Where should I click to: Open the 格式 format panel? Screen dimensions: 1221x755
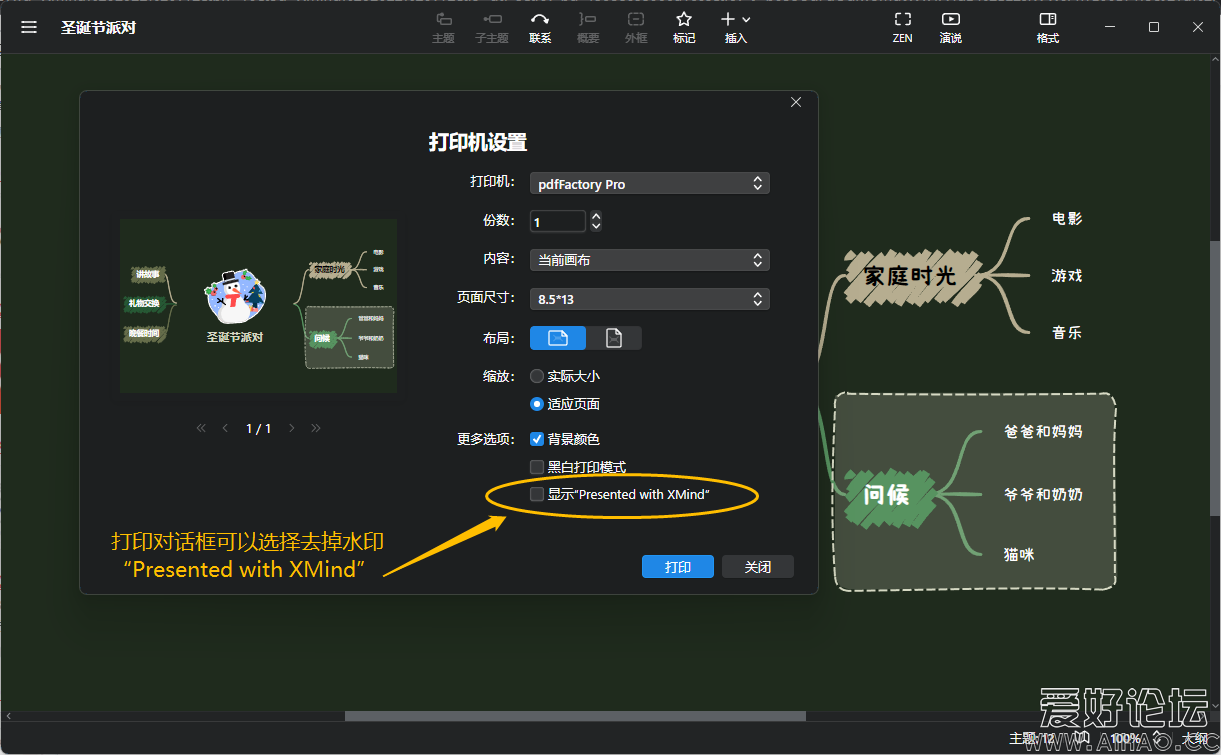1048,28
